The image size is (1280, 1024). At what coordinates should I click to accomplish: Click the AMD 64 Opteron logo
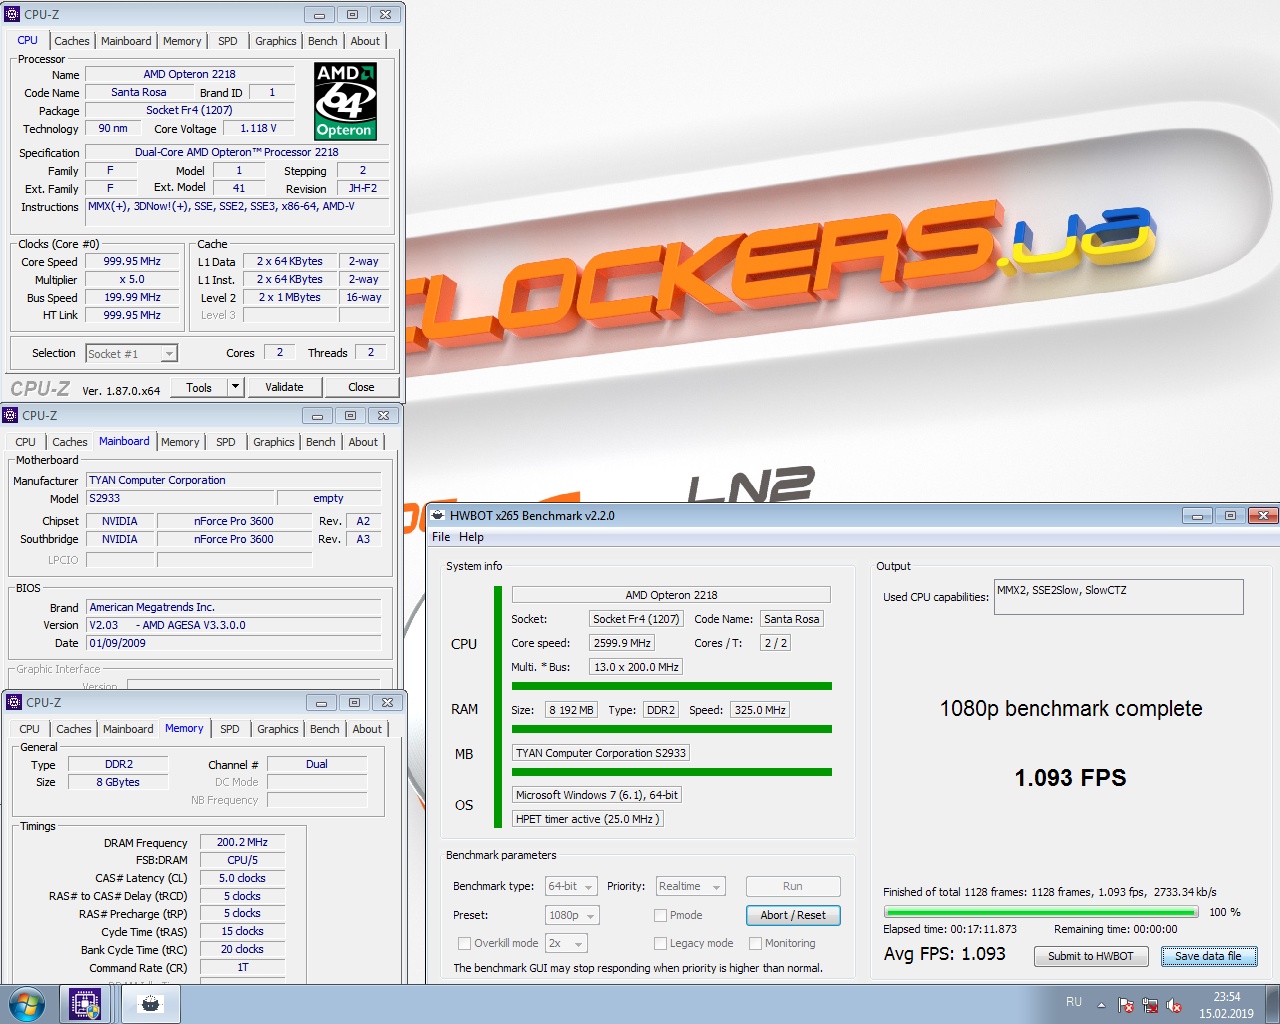pos(345,101)
